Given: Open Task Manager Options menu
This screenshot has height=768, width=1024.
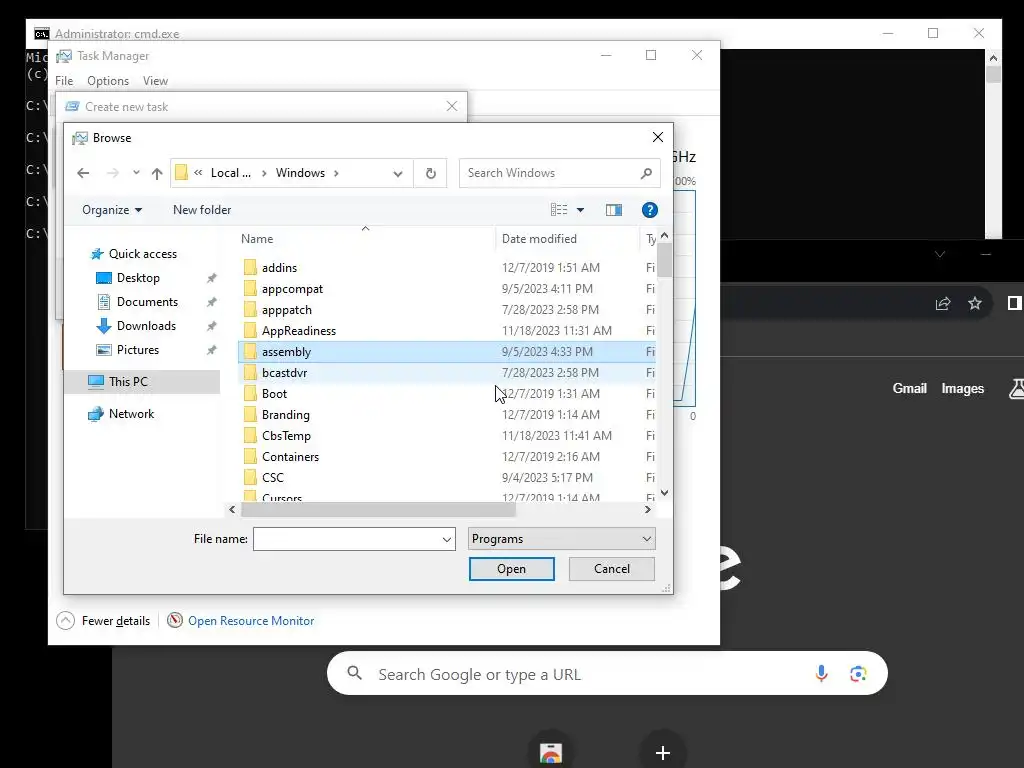Looking at the screenshot, I should tap(108, 81).
